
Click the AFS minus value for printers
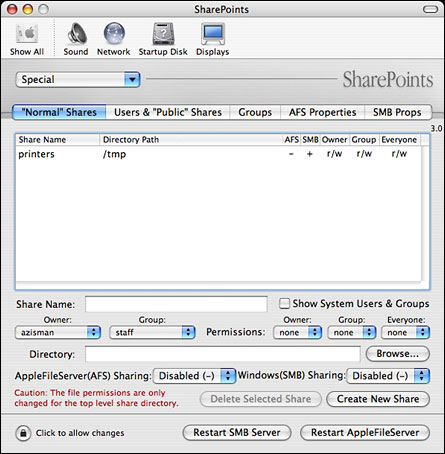tap(291, 154)
